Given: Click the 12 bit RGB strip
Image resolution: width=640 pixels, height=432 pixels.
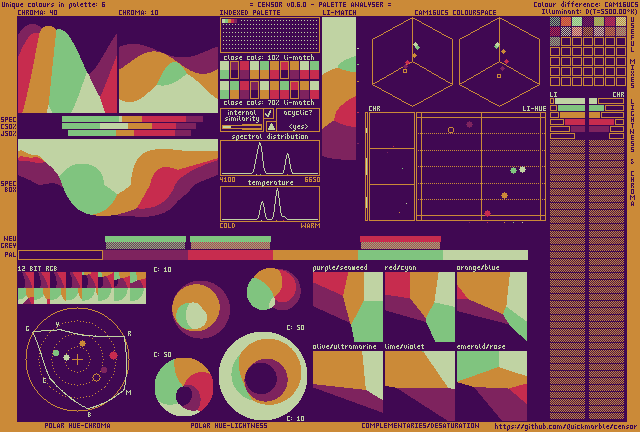Looking at the screenshot, I should click(x=82, y=288).
